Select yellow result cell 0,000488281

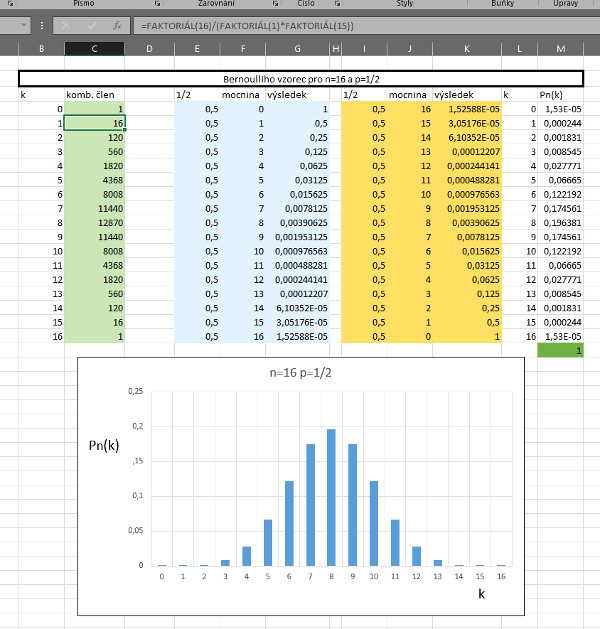pyautogui.click(x=467, y=180)
